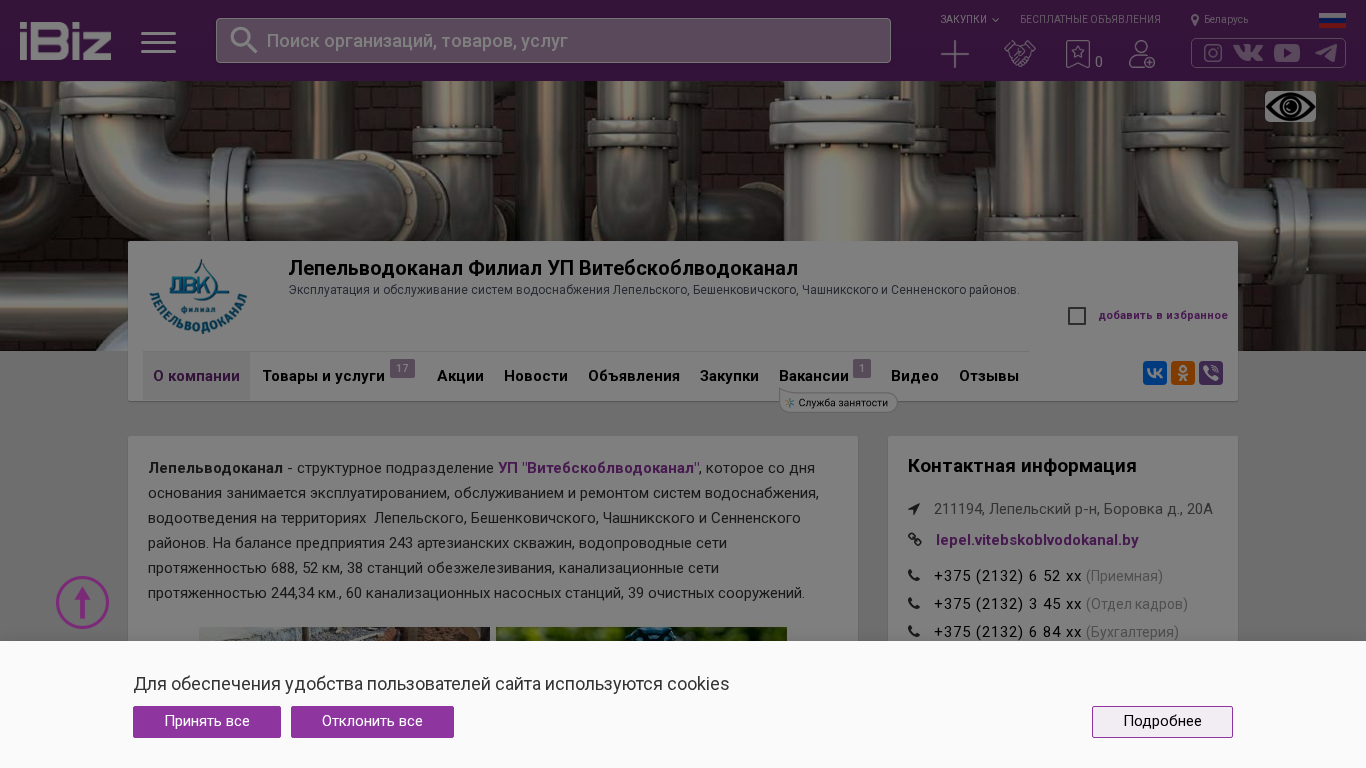Click the address location arrow icon
Screen dimensions: 1366x768
point(914,509)
